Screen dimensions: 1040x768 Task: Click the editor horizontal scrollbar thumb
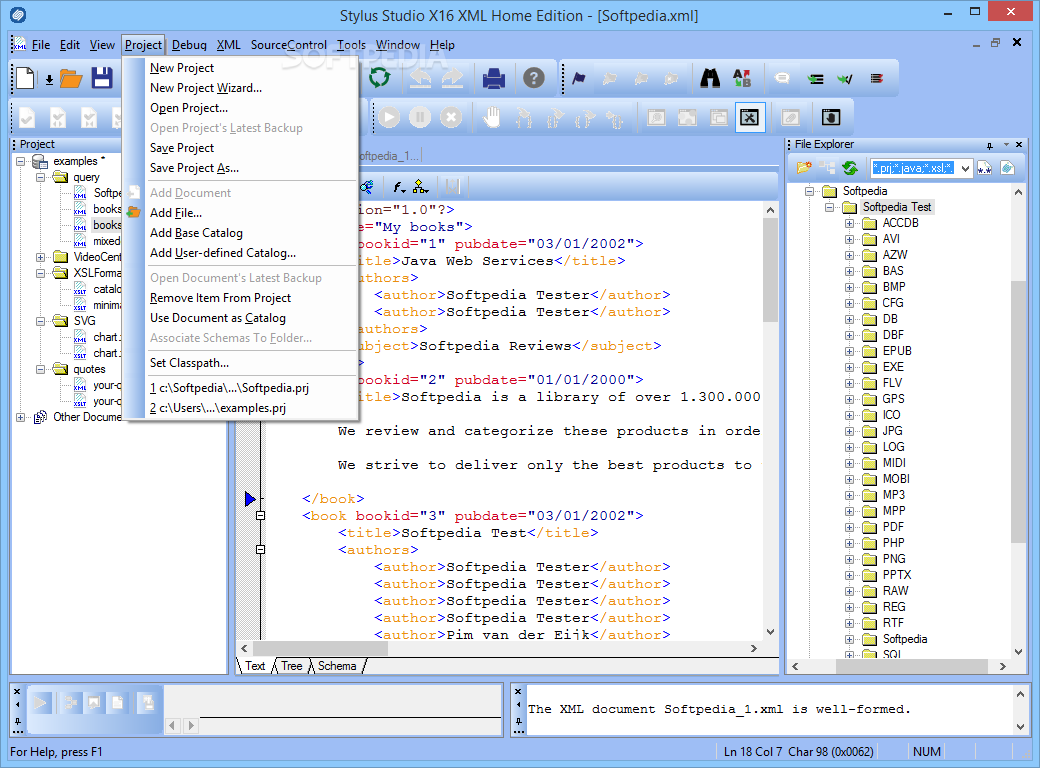(320, 649)
